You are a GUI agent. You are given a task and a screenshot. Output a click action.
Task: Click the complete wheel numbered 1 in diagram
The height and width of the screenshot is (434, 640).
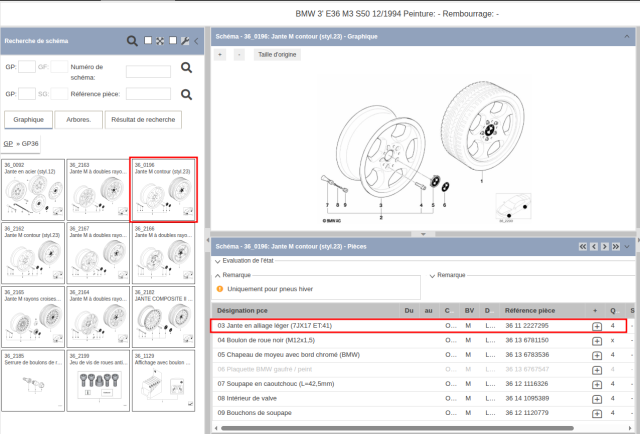483,125
